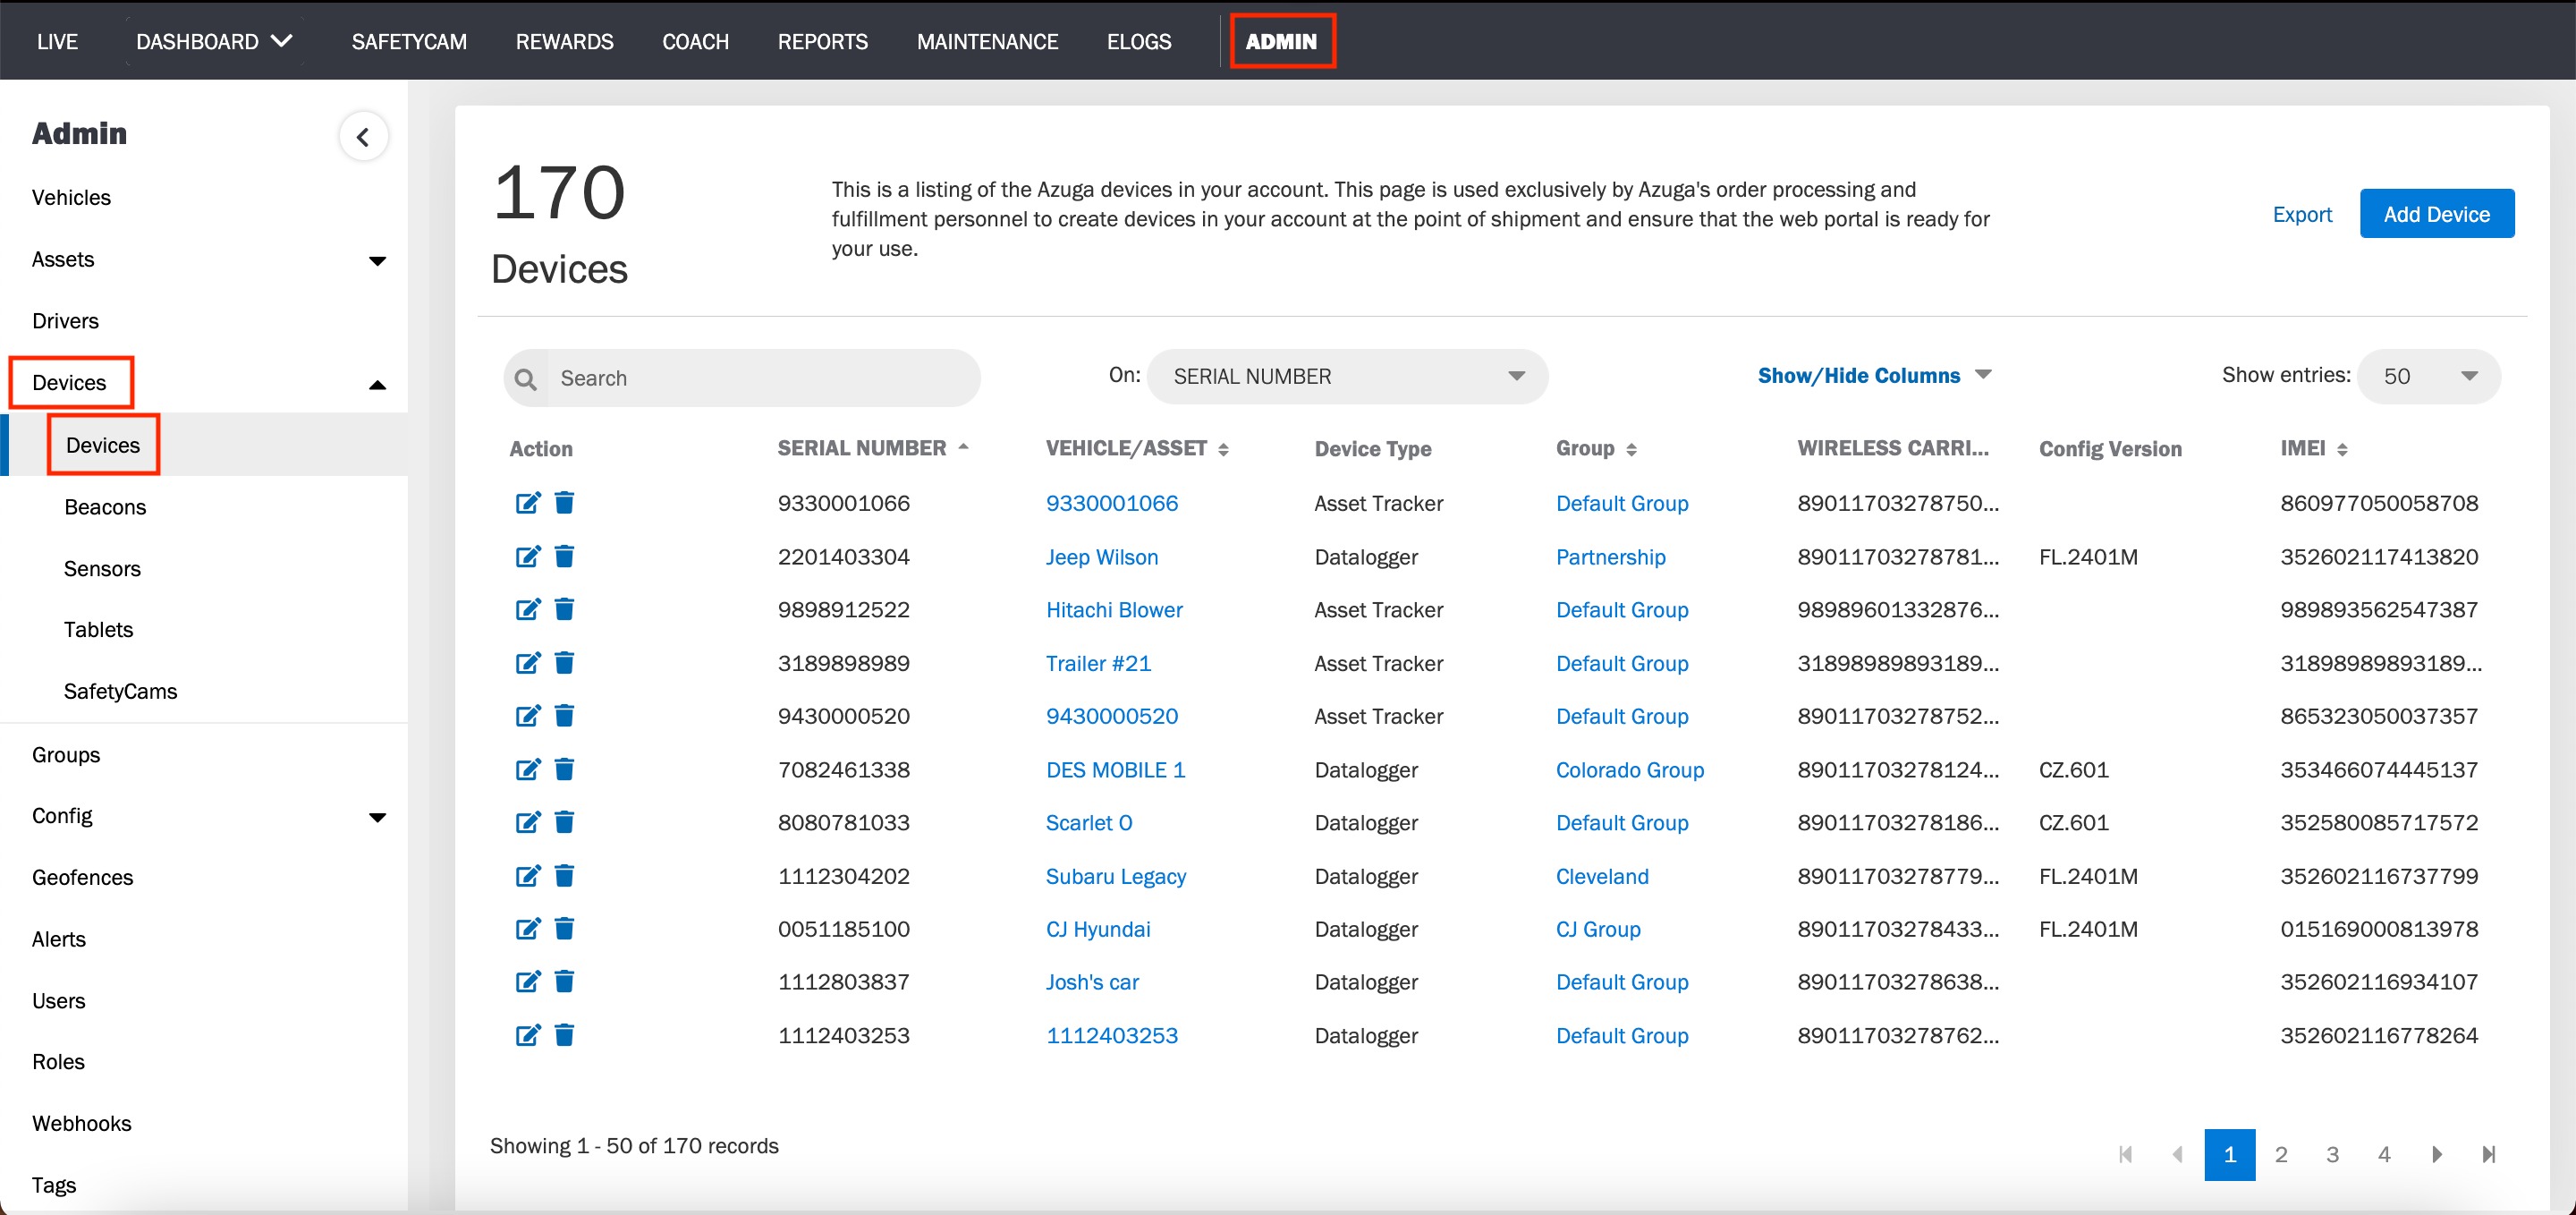Open the Rewards tab
This screenshot has width=2576, height=1215.
(565, 42)
